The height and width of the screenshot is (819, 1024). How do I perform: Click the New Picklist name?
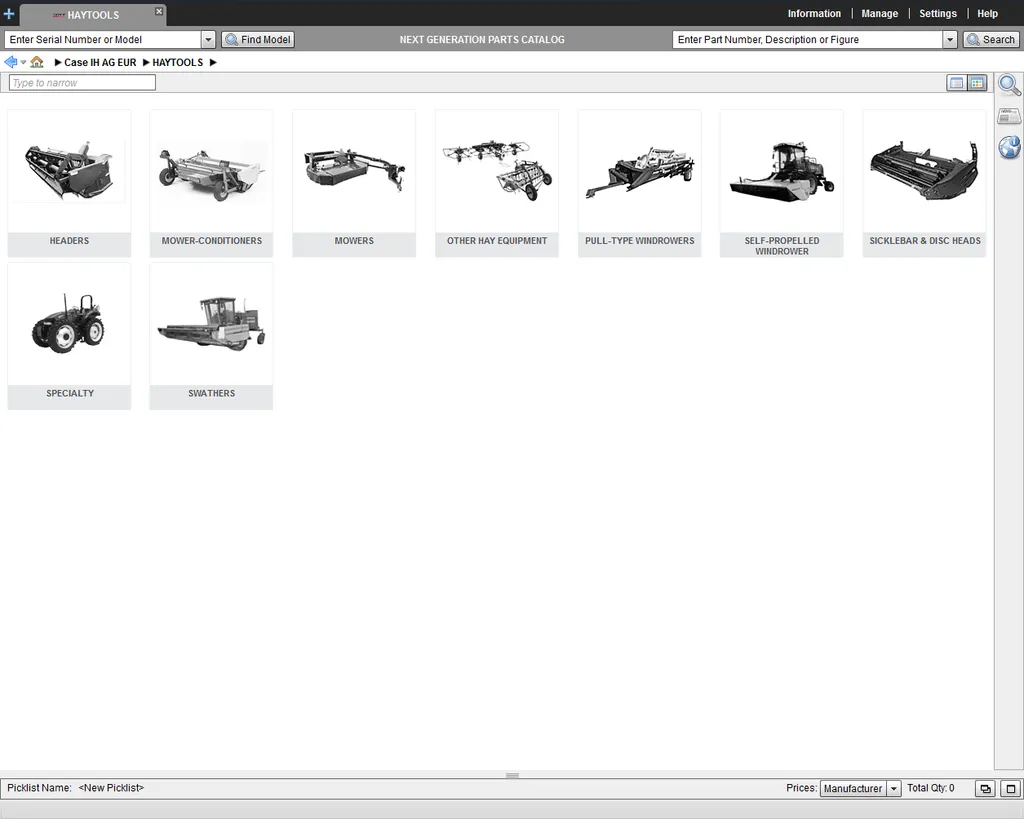(111, 788)
